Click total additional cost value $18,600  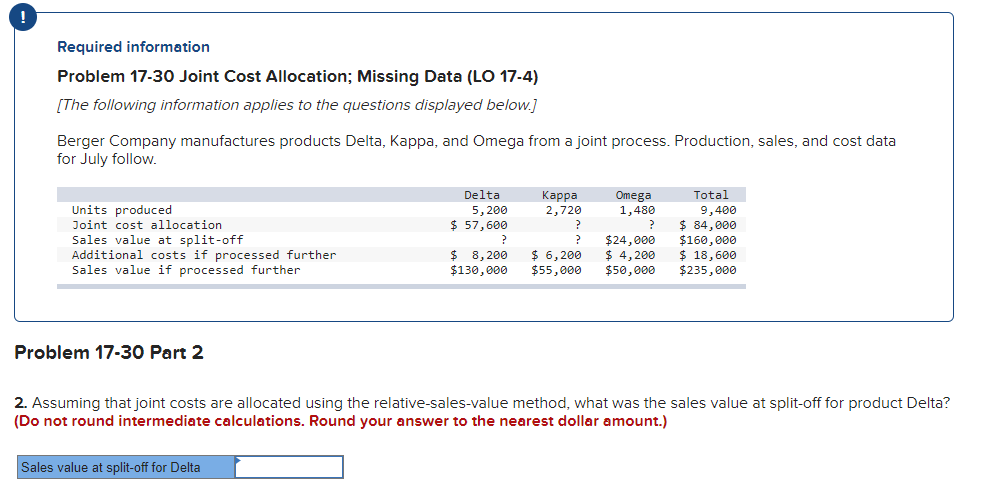click(708, 255)
